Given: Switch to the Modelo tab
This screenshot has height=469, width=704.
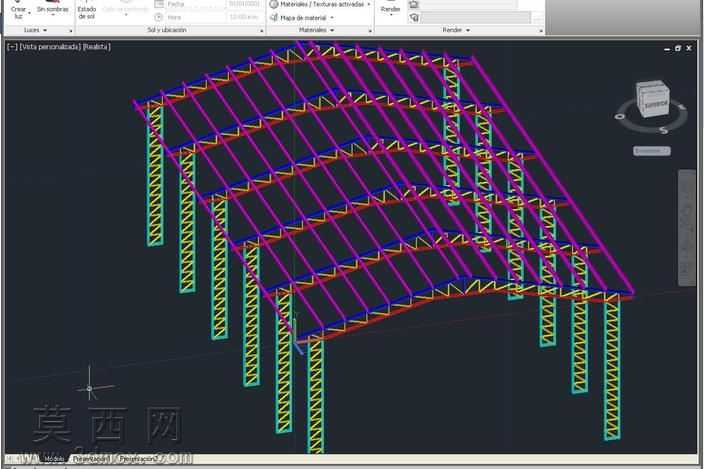Looking at the screenshot, I should [x=54, y=459].
